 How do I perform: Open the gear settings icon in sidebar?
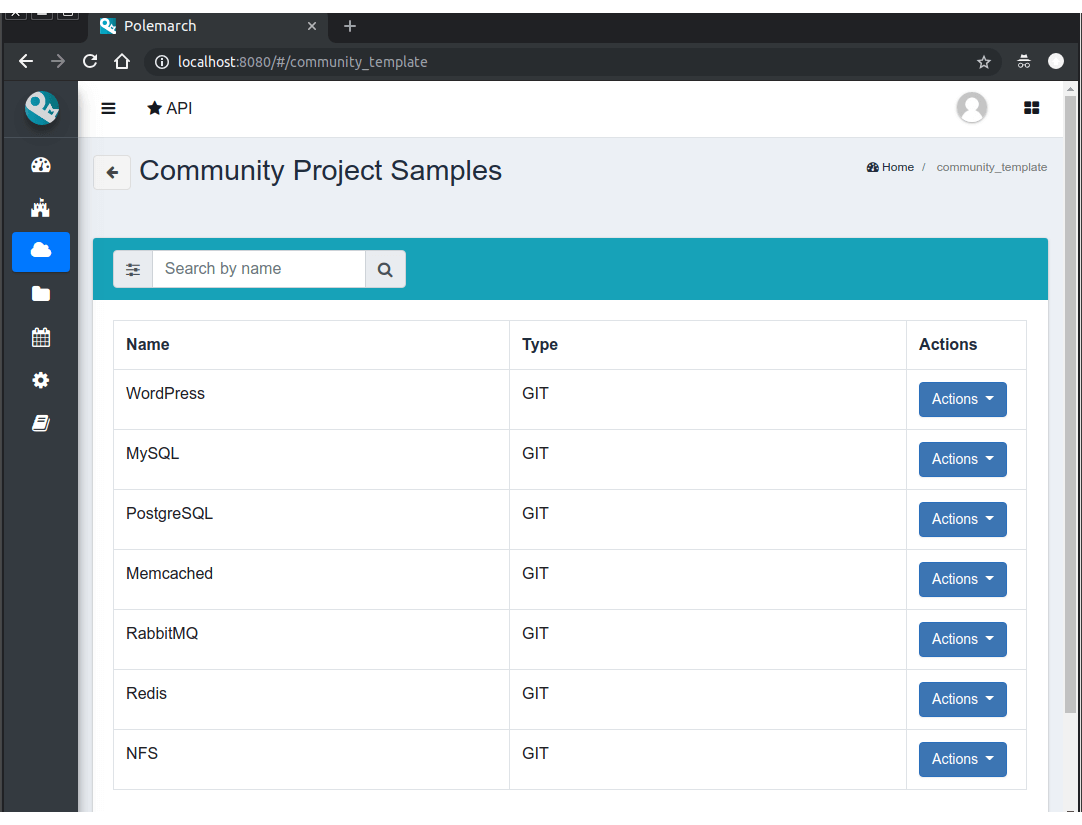(x=41, y=380)
